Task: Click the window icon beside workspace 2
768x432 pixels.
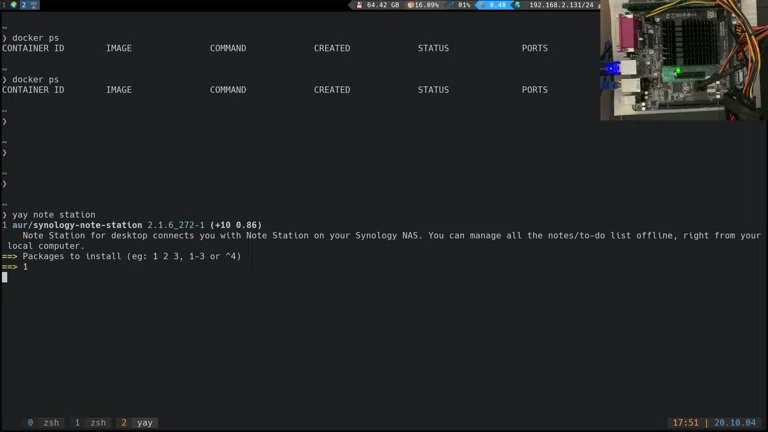Action: click(x=34, y=5)
